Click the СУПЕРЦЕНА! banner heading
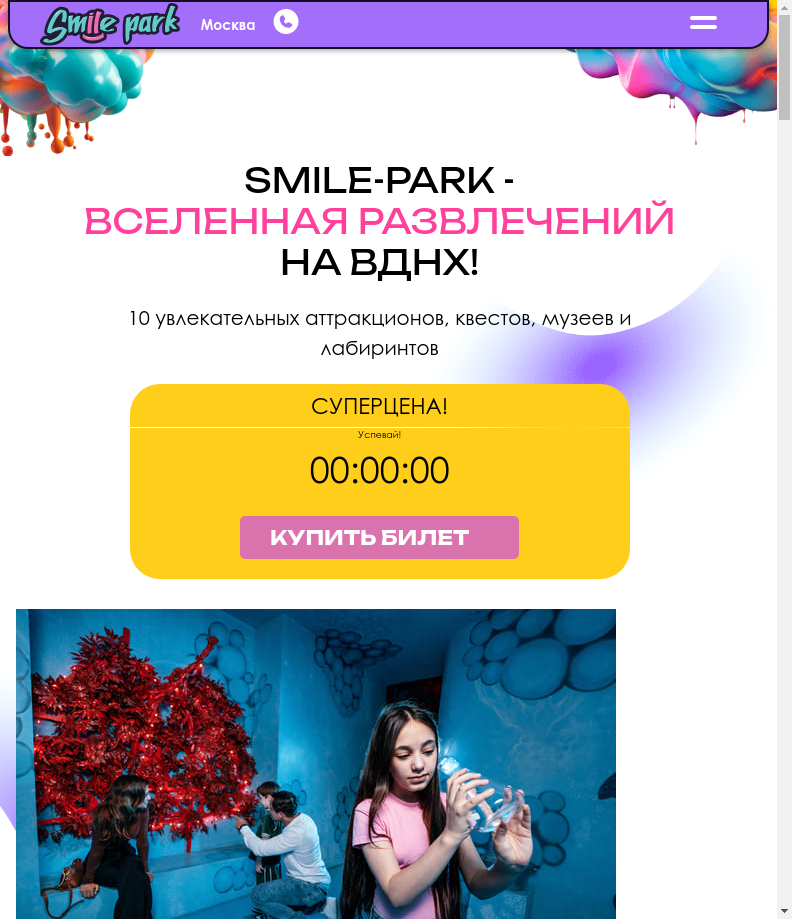 [379, 406]
